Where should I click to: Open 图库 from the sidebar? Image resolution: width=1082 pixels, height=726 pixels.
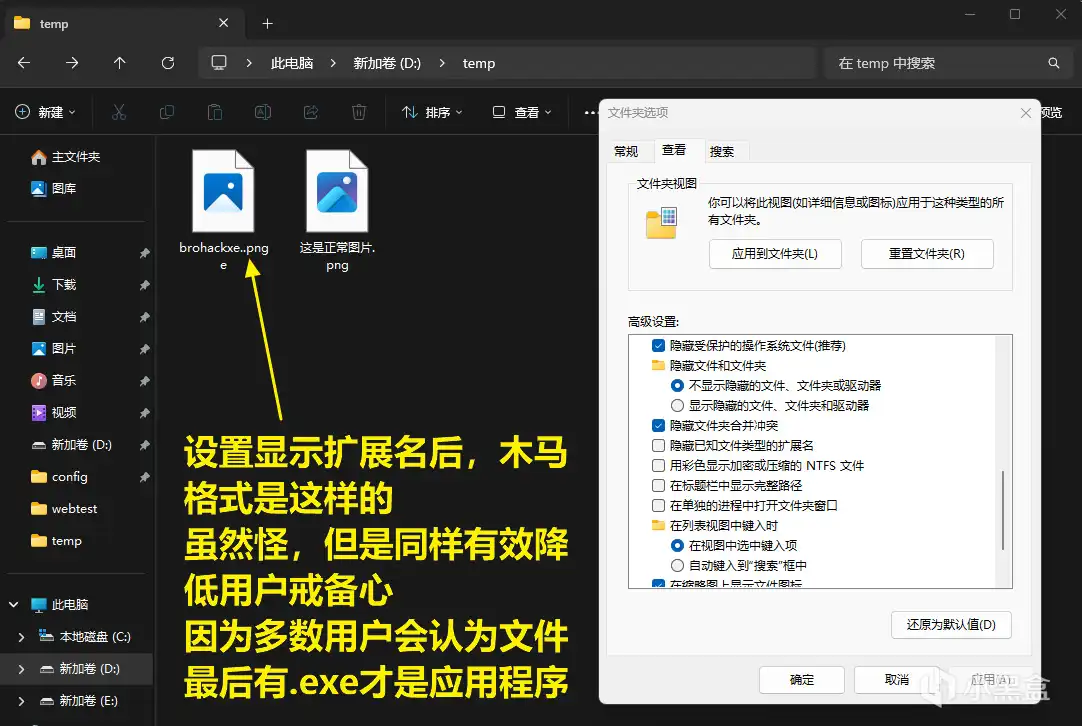click(x=64, y=188)
